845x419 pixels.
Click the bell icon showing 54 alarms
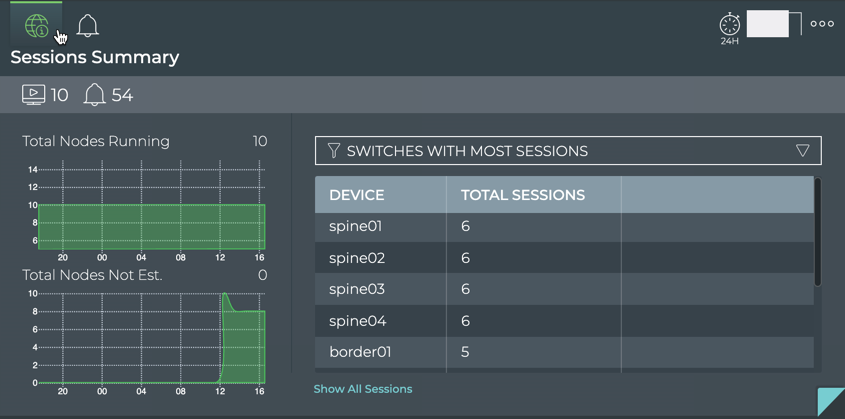click(x=94, y=95)
